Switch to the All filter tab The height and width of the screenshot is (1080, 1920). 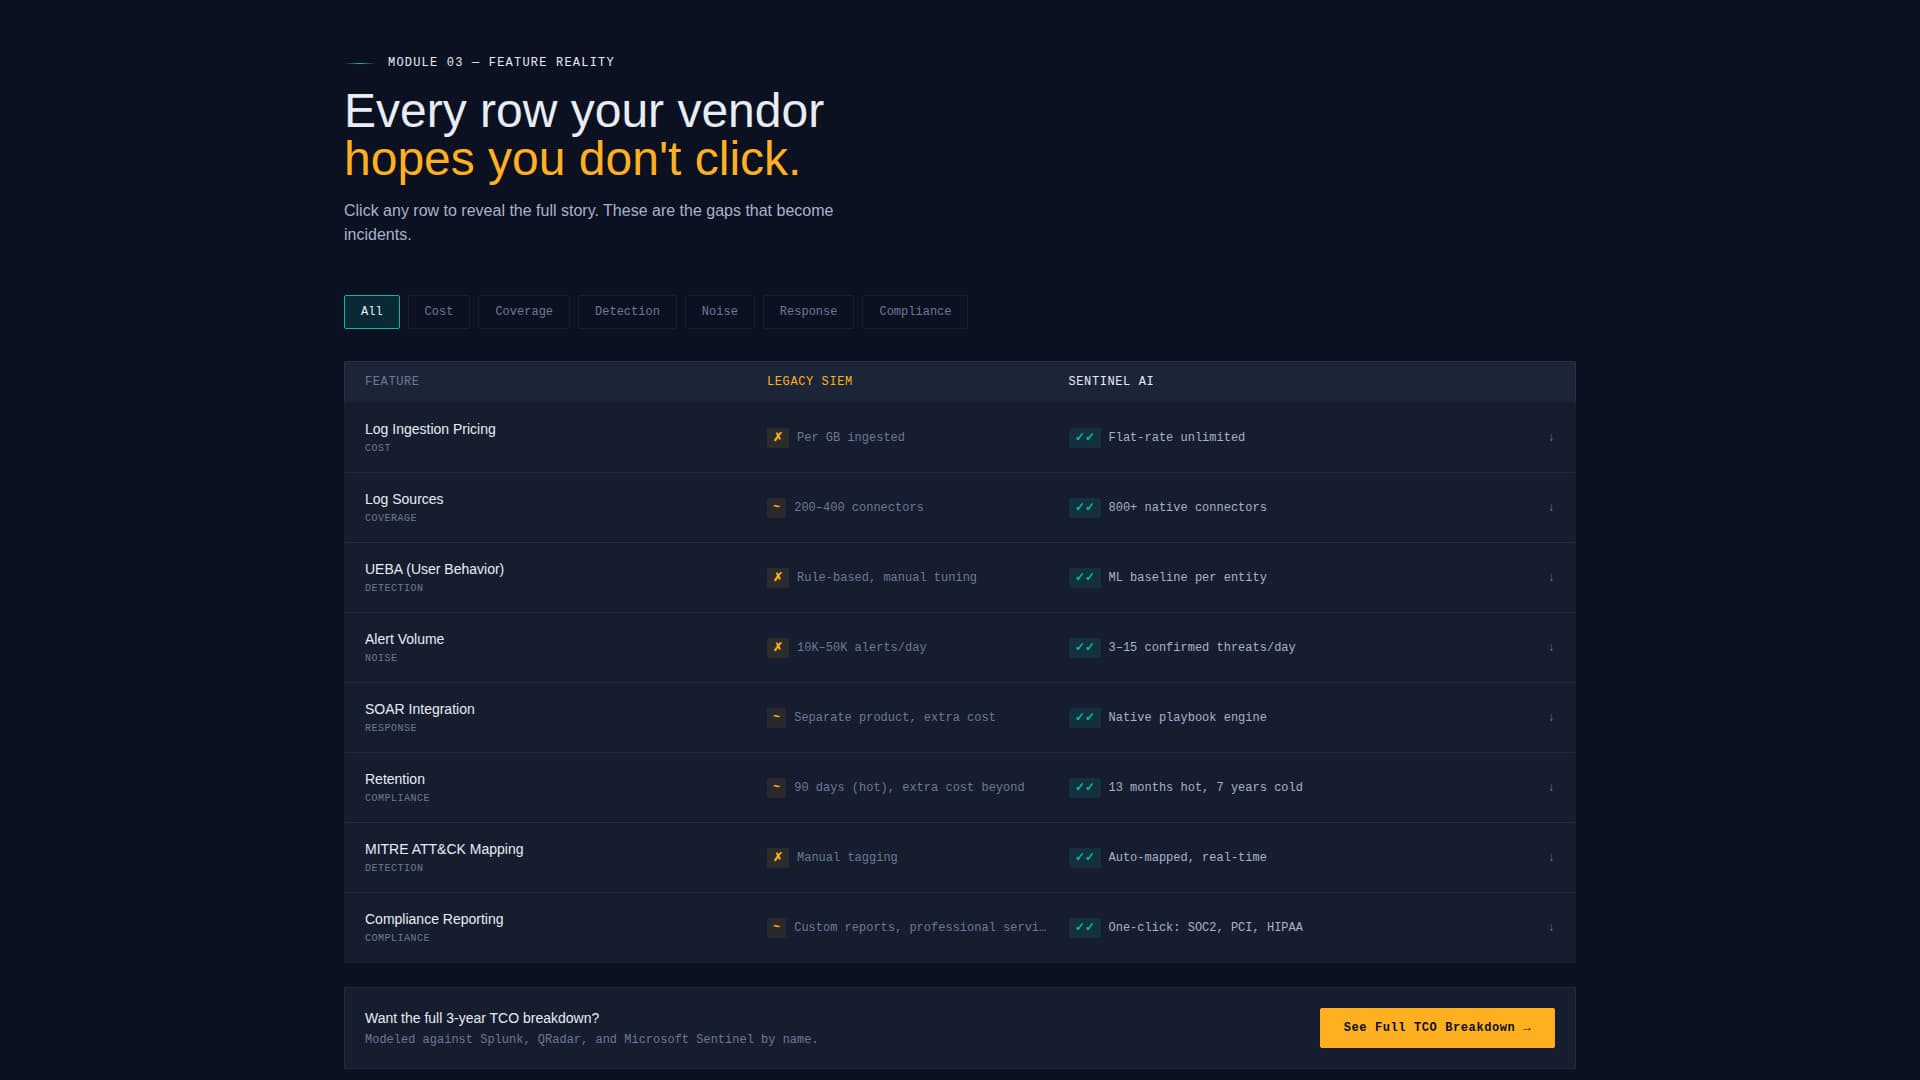coord(371,311)
